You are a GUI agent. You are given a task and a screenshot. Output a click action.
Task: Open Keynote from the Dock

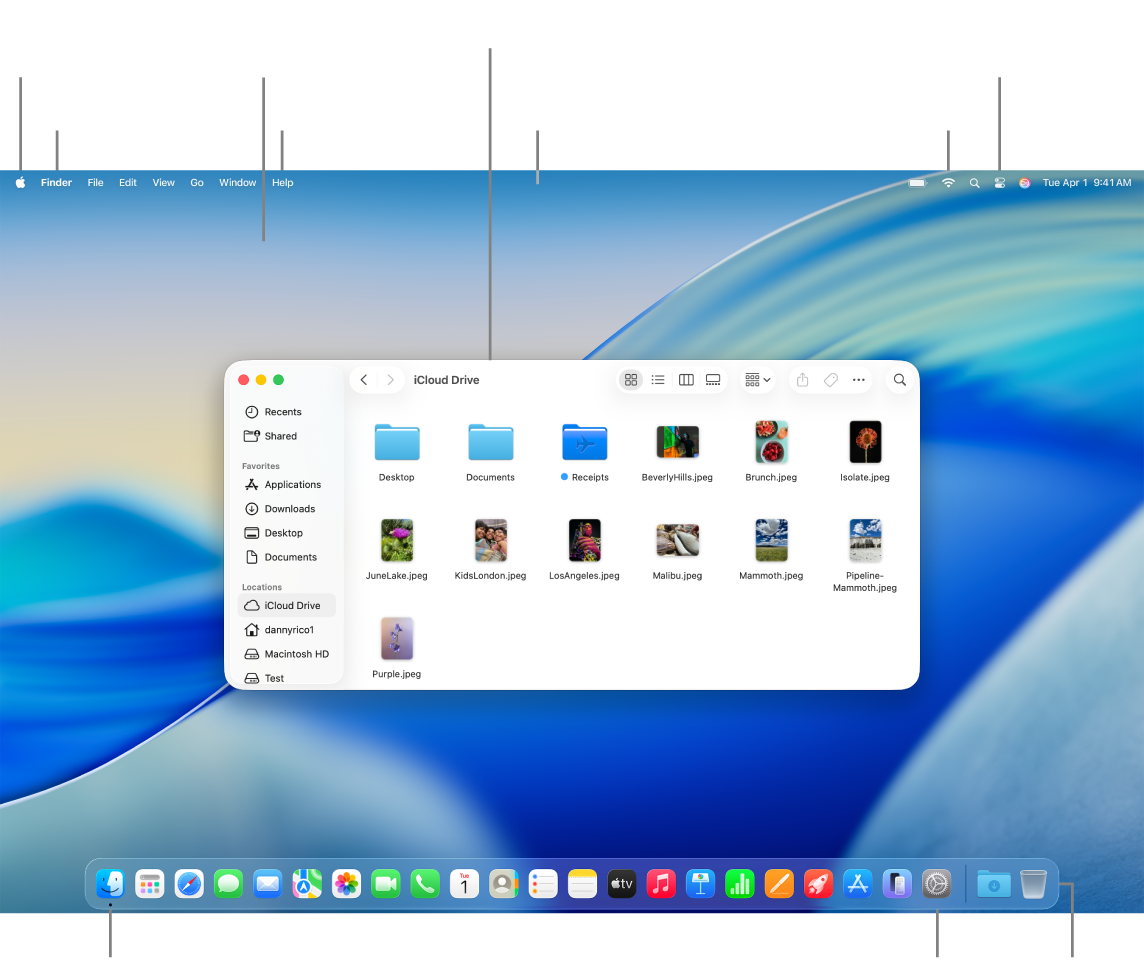pyautogui.click(x=700, y=884)
